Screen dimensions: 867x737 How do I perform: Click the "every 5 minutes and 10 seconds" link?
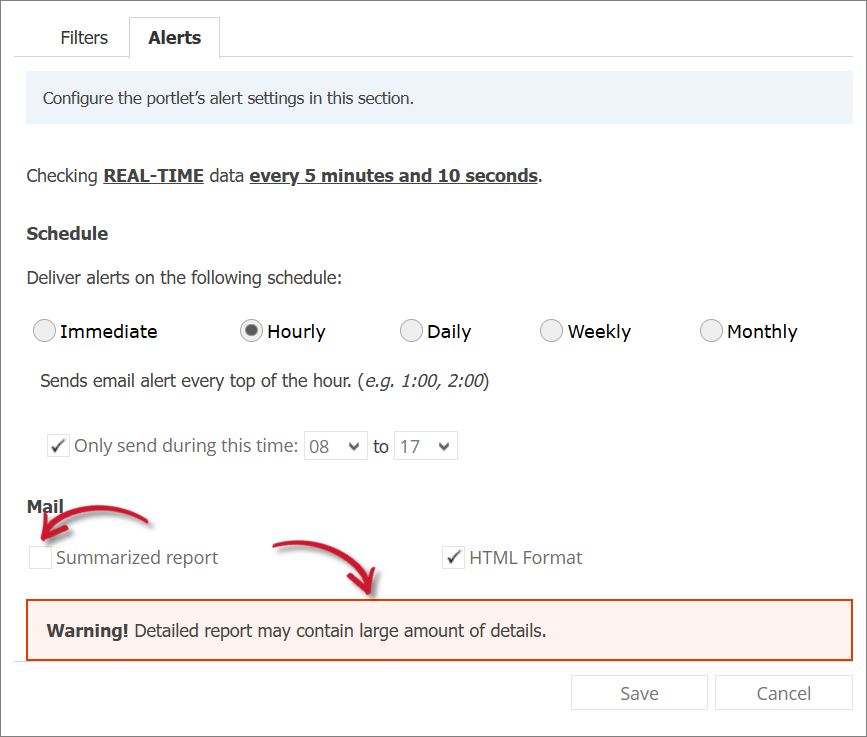393,175
